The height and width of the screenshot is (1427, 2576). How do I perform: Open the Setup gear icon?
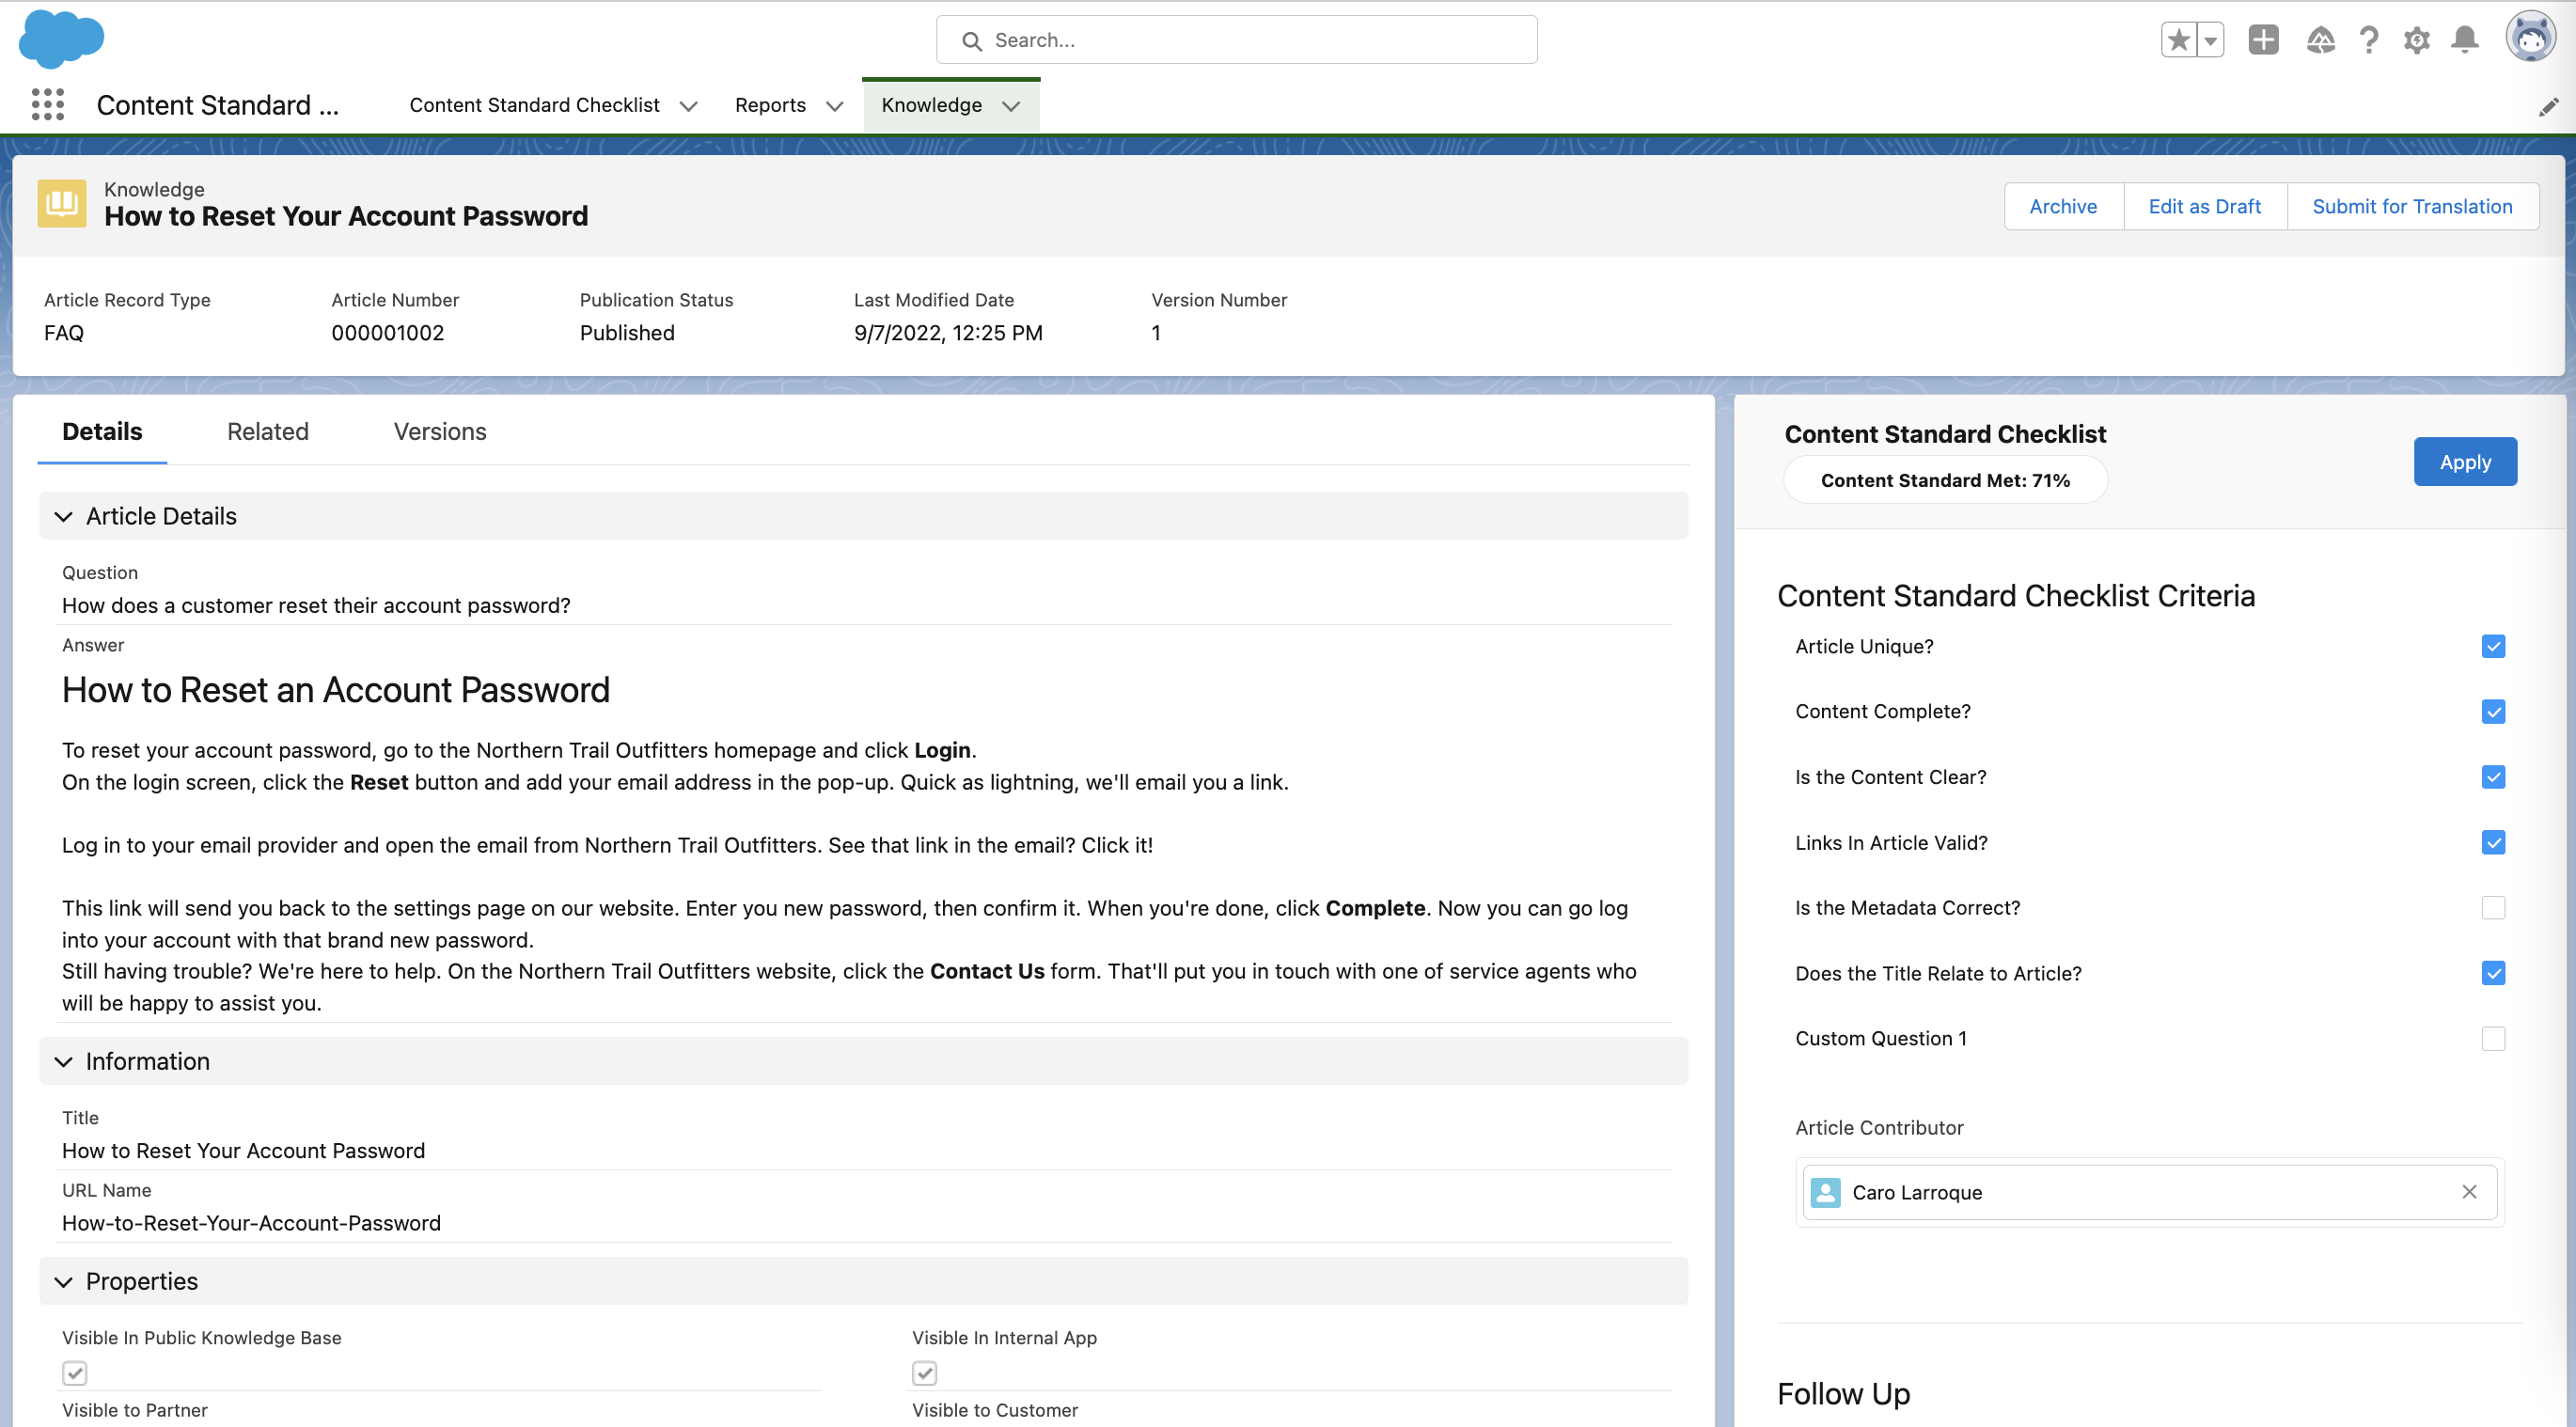pyautogui.click(x=2417, y=40)
